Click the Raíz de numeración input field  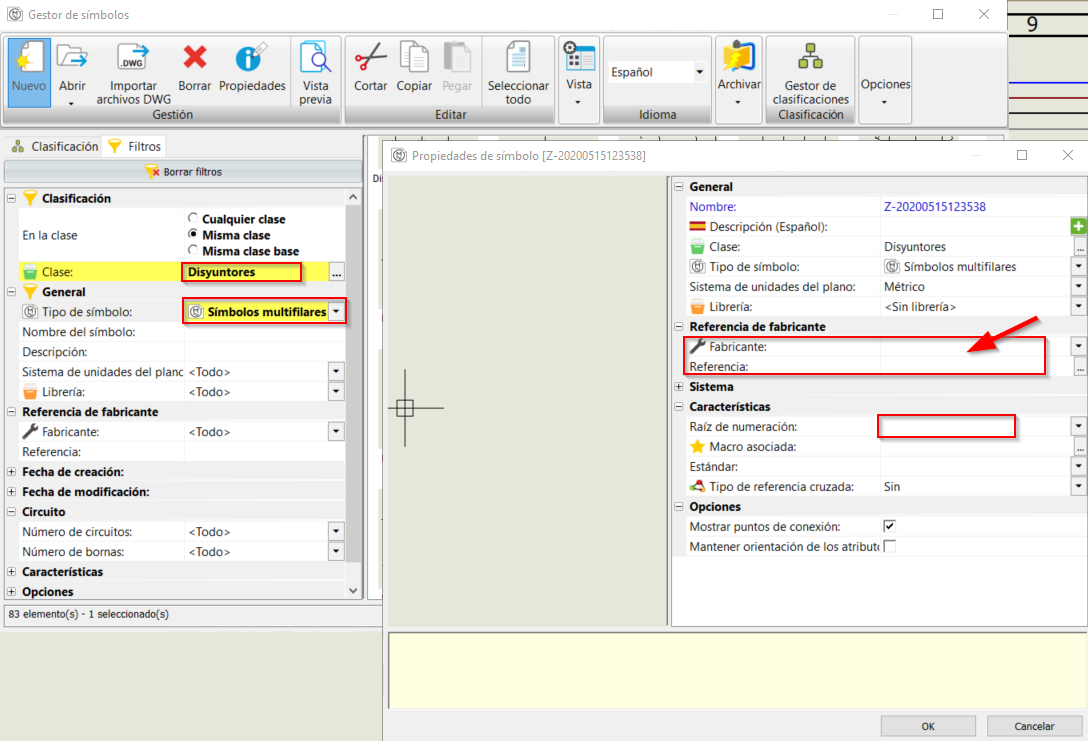pyautogui.click(x=946, y=426)
